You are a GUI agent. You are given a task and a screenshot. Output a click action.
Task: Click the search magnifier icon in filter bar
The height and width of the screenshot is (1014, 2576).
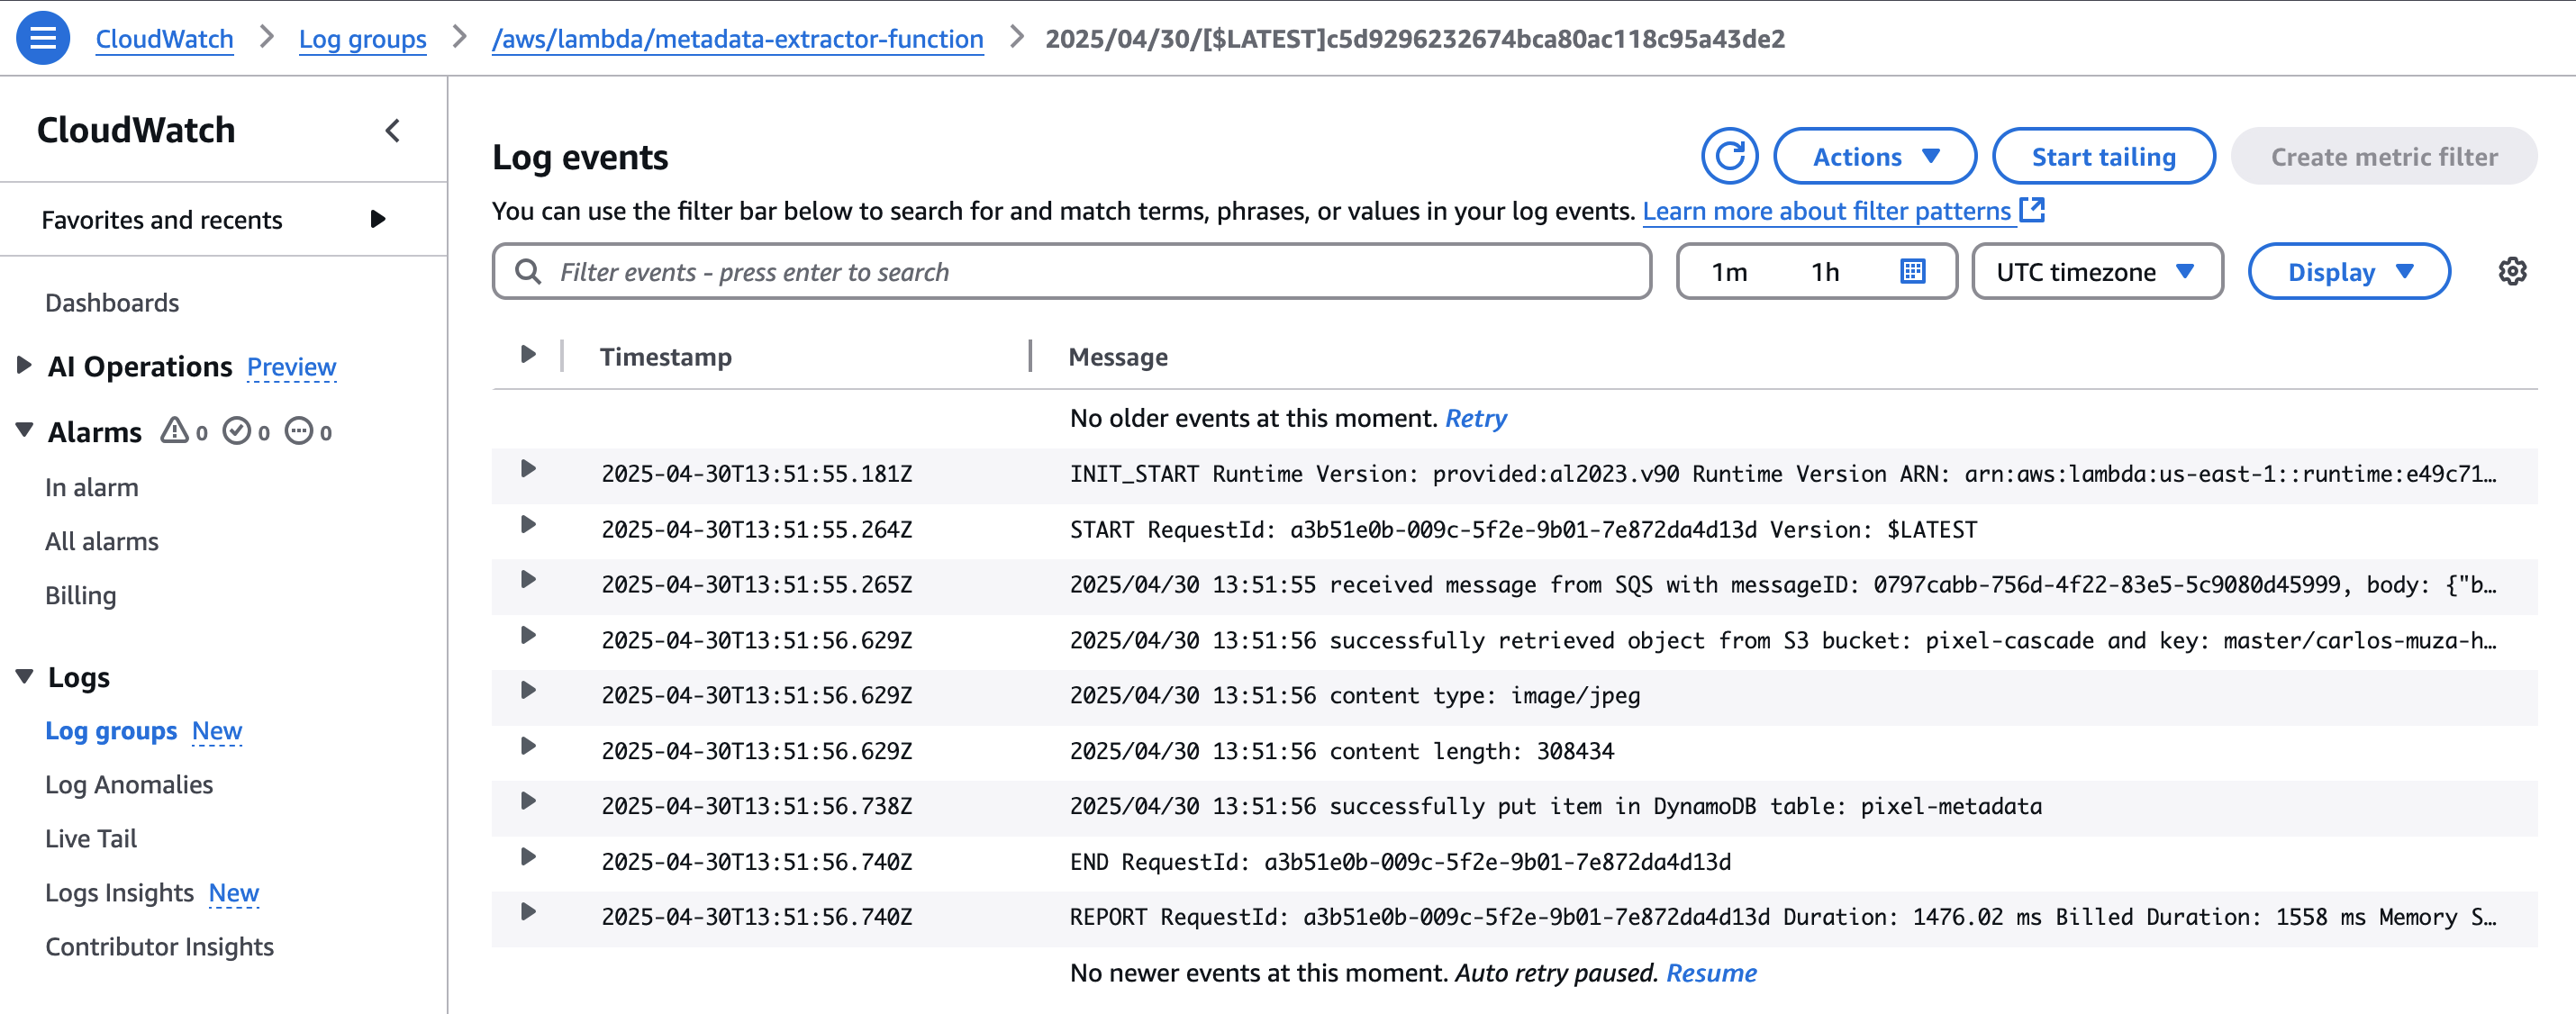click(527, 271)
